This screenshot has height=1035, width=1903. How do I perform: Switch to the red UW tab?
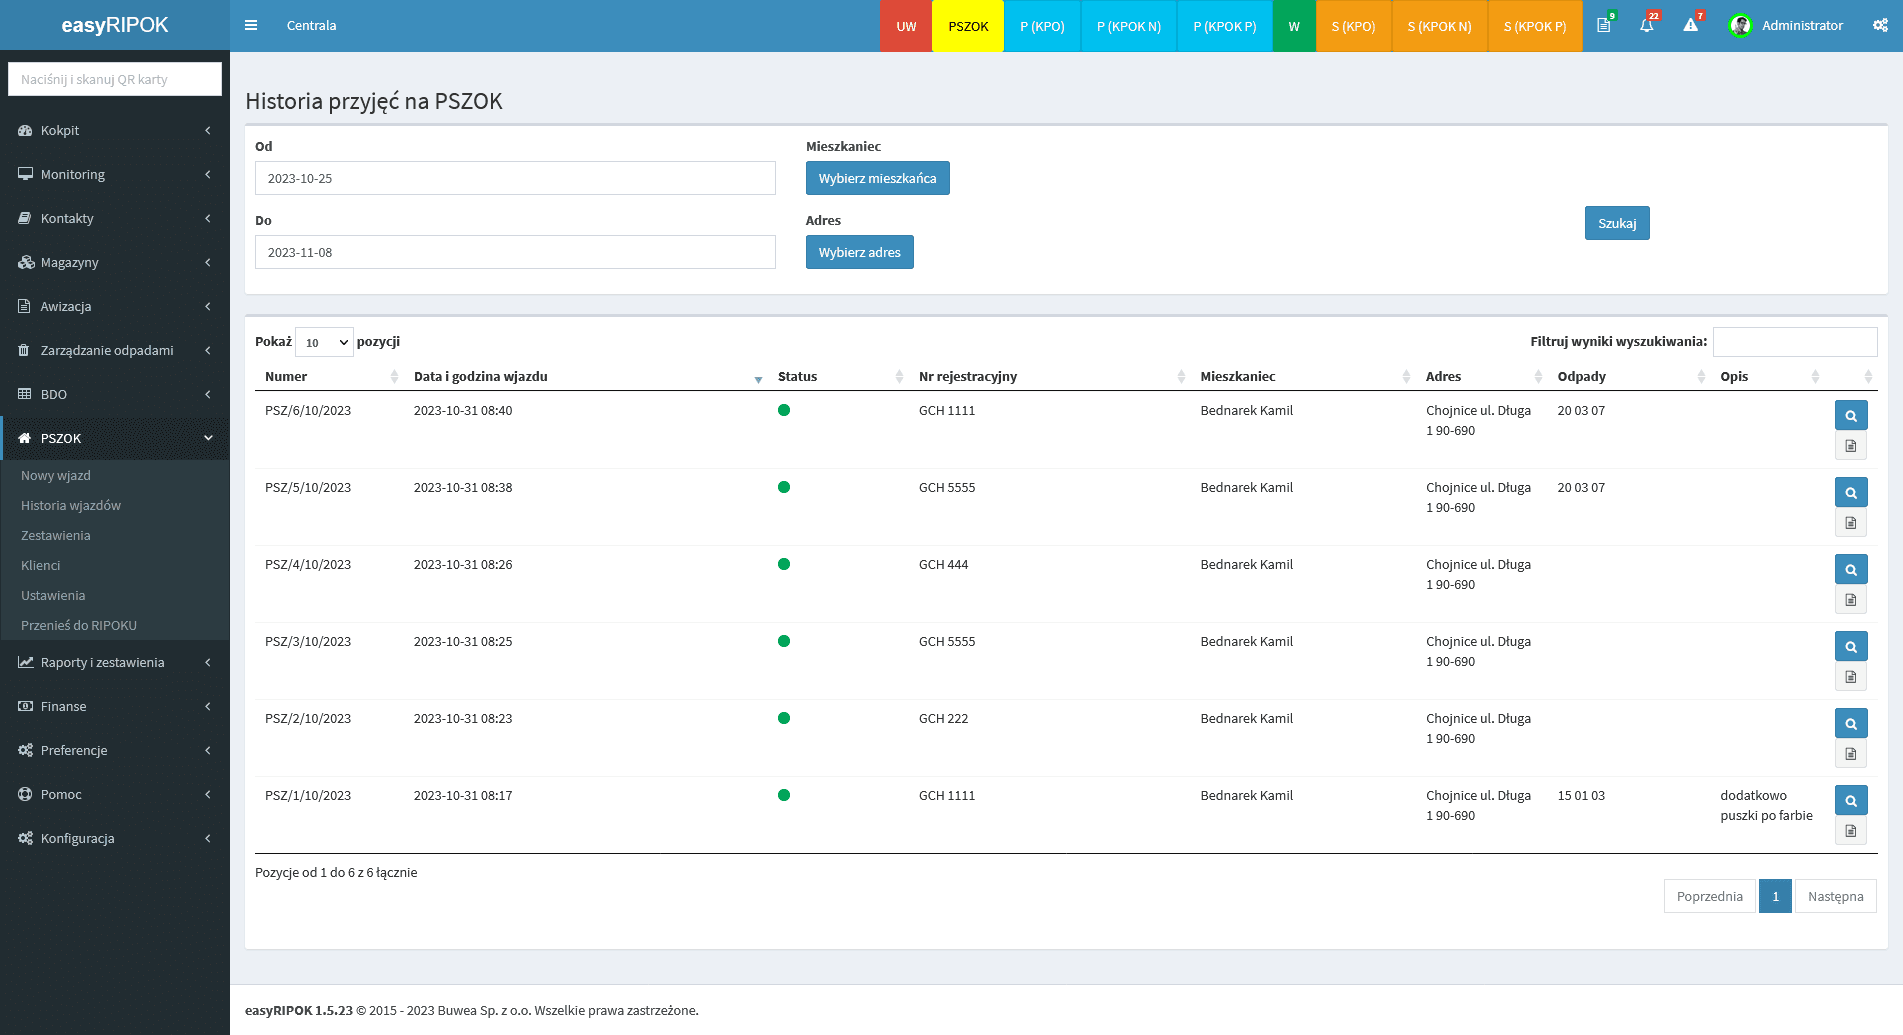click(906, 26)
